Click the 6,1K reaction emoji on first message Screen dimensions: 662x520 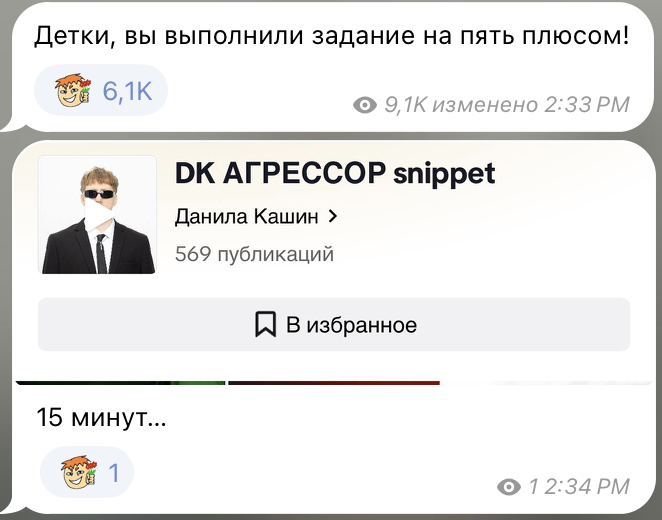point(73,90)
